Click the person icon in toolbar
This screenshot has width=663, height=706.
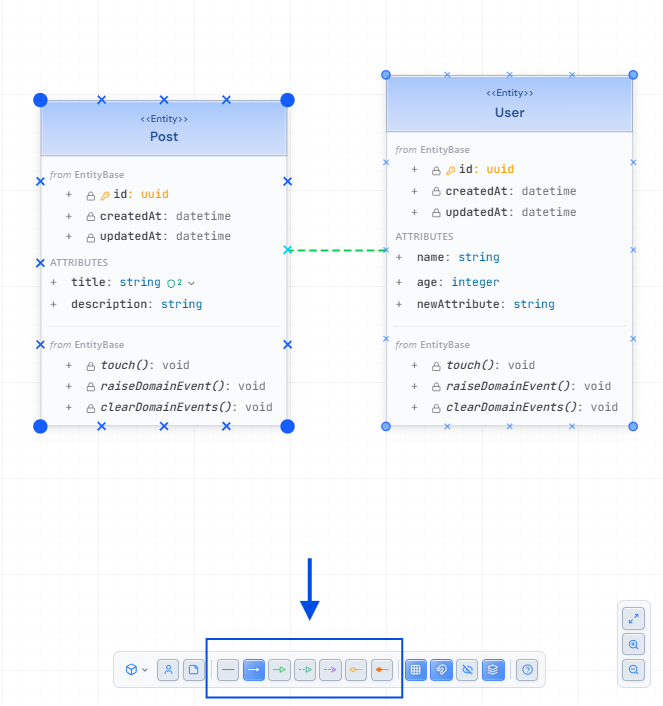tap(168, 670)
